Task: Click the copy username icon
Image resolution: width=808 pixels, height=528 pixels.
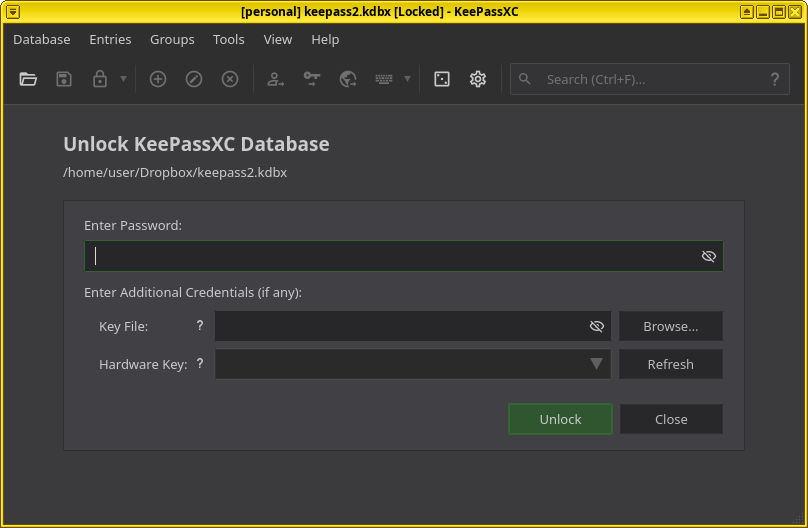Action: 275,79
